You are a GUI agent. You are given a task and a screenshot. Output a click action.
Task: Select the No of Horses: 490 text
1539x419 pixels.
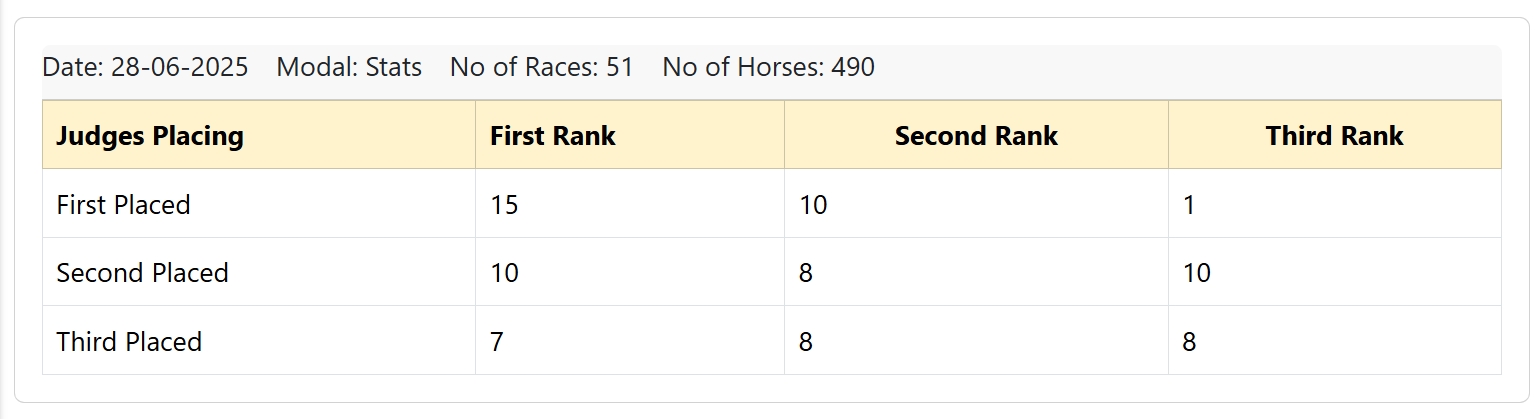point(768,67)
